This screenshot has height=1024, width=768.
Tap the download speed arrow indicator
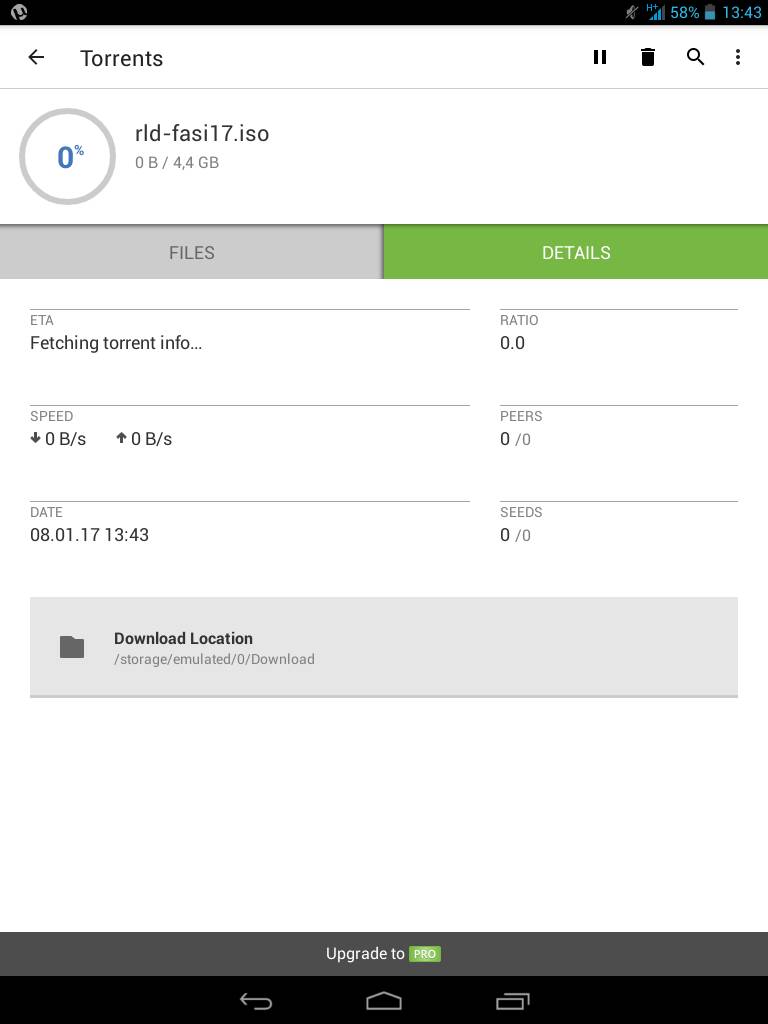point(35,438)
